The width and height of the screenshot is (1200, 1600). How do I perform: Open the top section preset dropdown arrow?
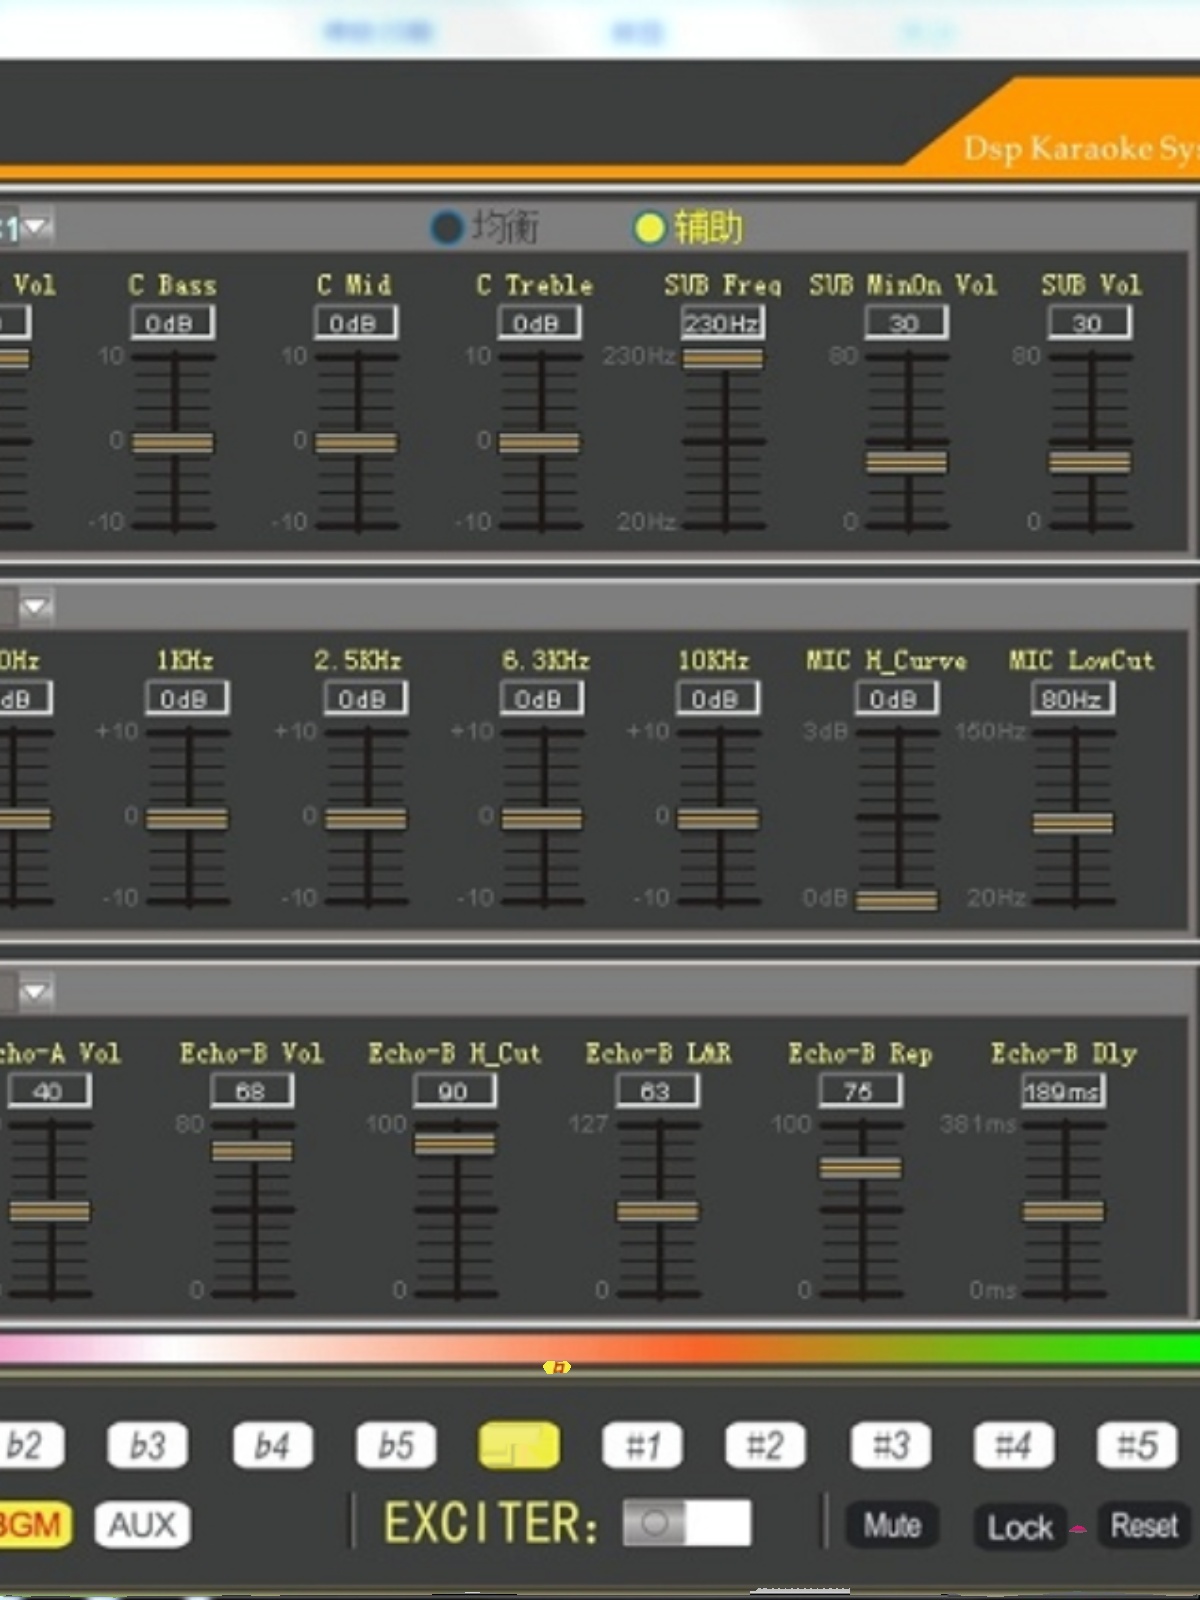pos(37,227)
